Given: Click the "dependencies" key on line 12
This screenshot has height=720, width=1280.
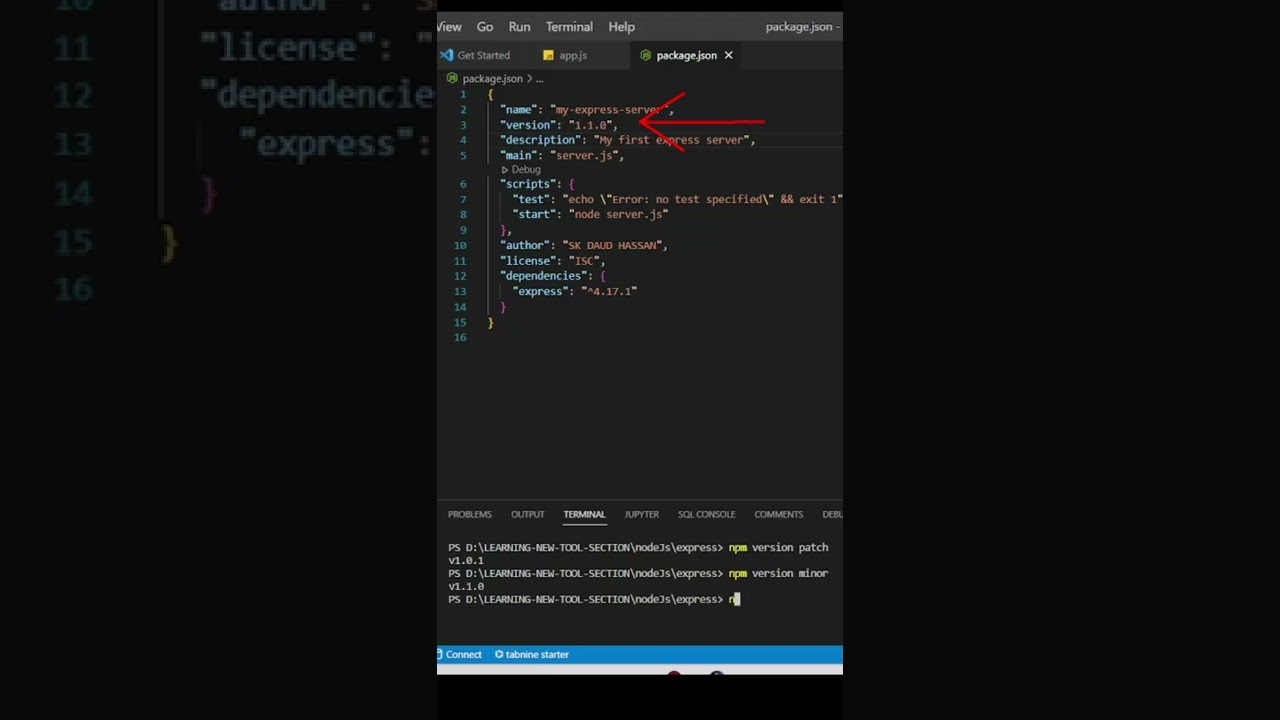Looking at the screenshot, I should (x=543, y=276).
